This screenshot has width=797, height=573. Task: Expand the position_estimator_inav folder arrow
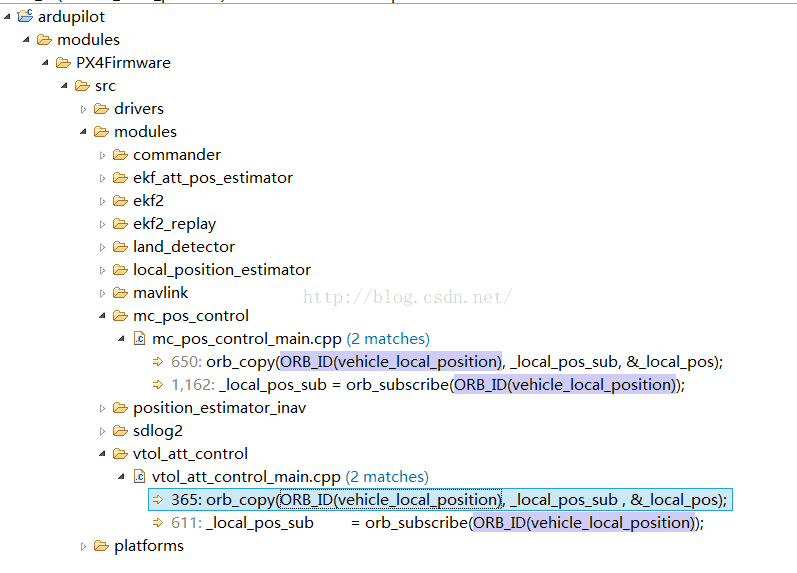[102, 408]
